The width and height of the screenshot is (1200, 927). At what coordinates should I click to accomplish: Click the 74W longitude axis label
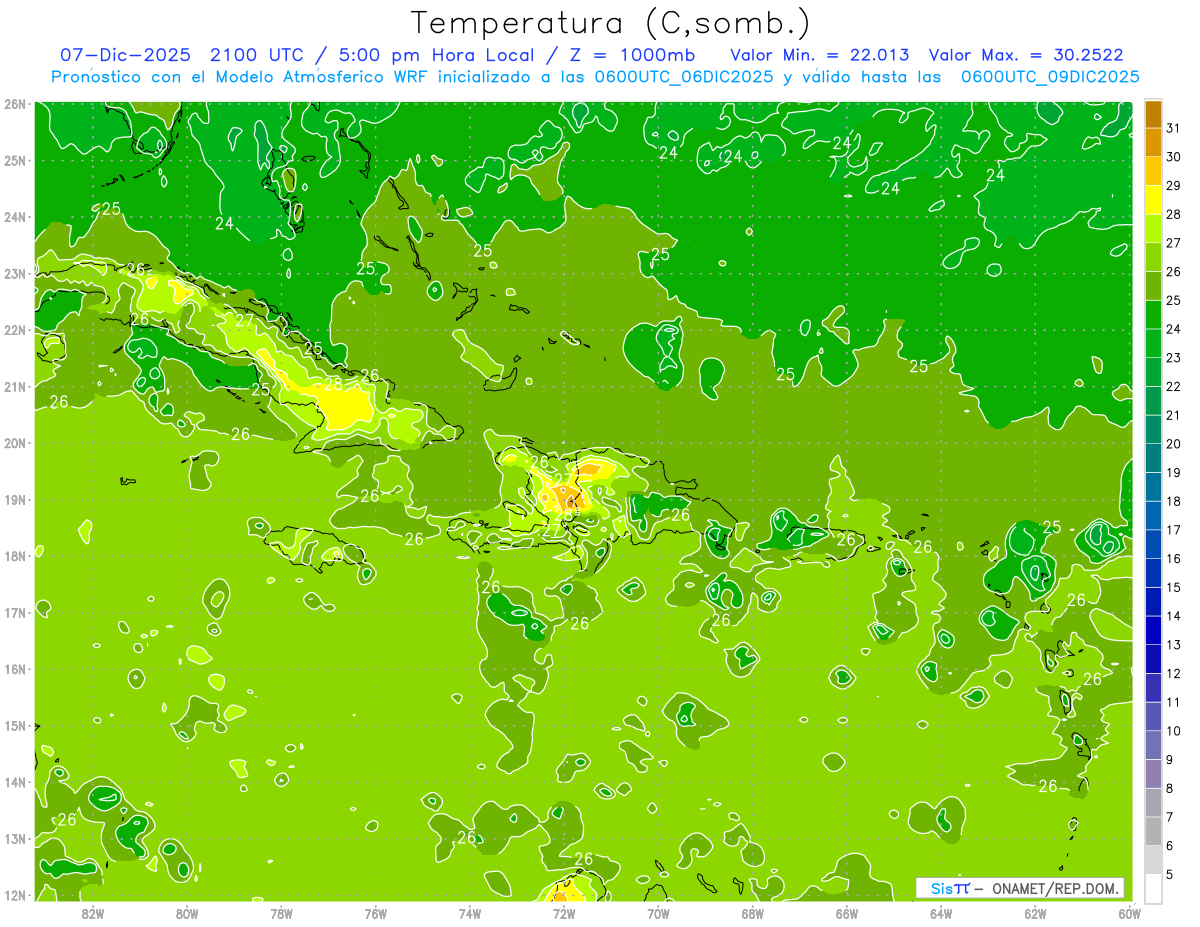470,912
